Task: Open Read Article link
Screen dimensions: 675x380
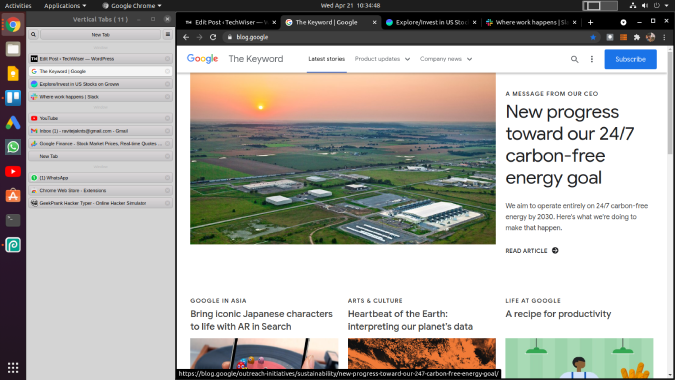Action: [532, 250]
